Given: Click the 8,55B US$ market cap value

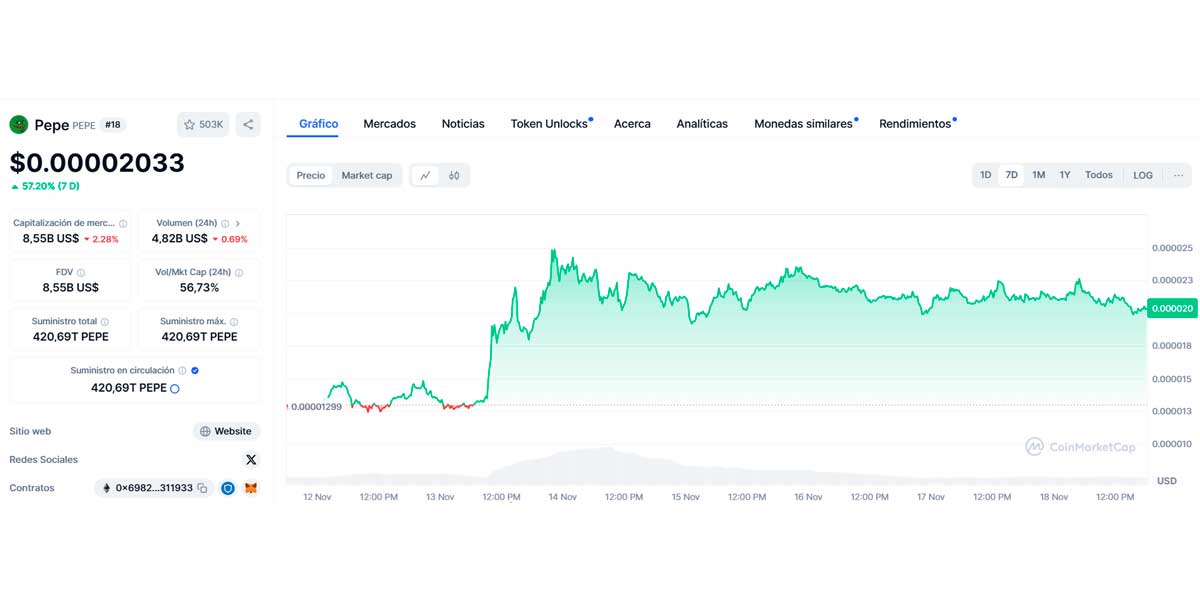Looking at the screenshot, I should coord(51,239).
